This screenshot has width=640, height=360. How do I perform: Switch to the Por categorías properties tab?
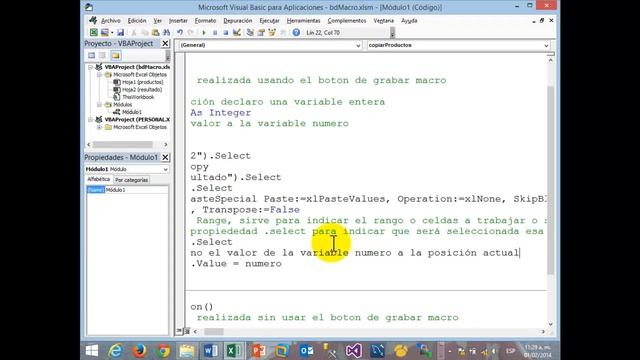point(131,180)
